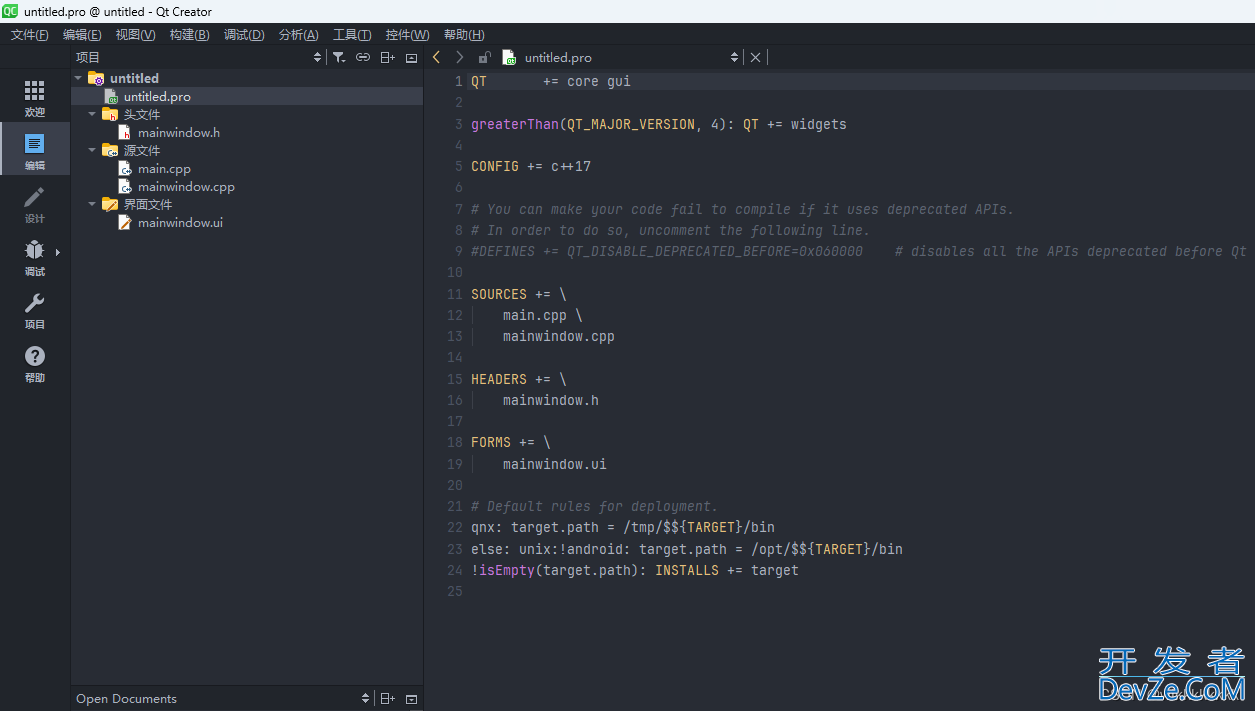
Task: Click line number 11 in the gutter
Action: (x=455, y=294)
